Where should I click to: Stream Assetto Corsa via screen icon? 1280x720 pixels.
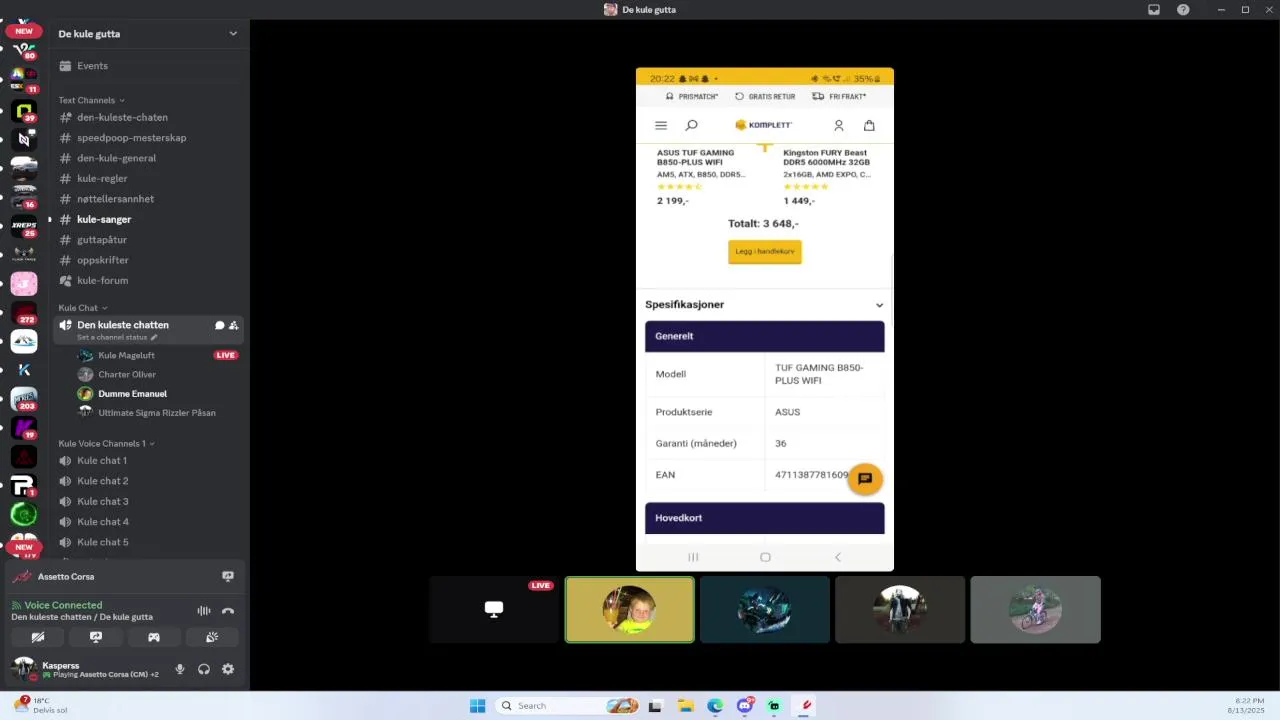point(227,577)
